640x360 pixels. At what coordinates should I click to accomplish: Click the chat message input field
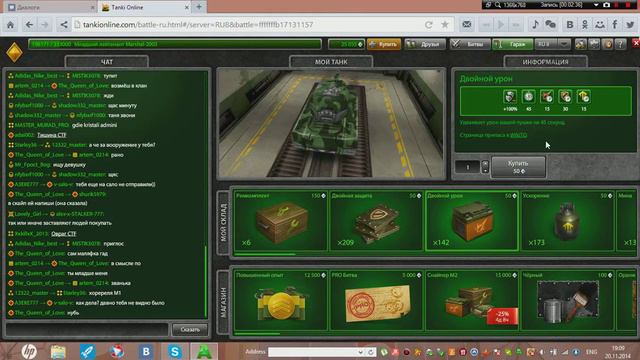coord(87,329)
